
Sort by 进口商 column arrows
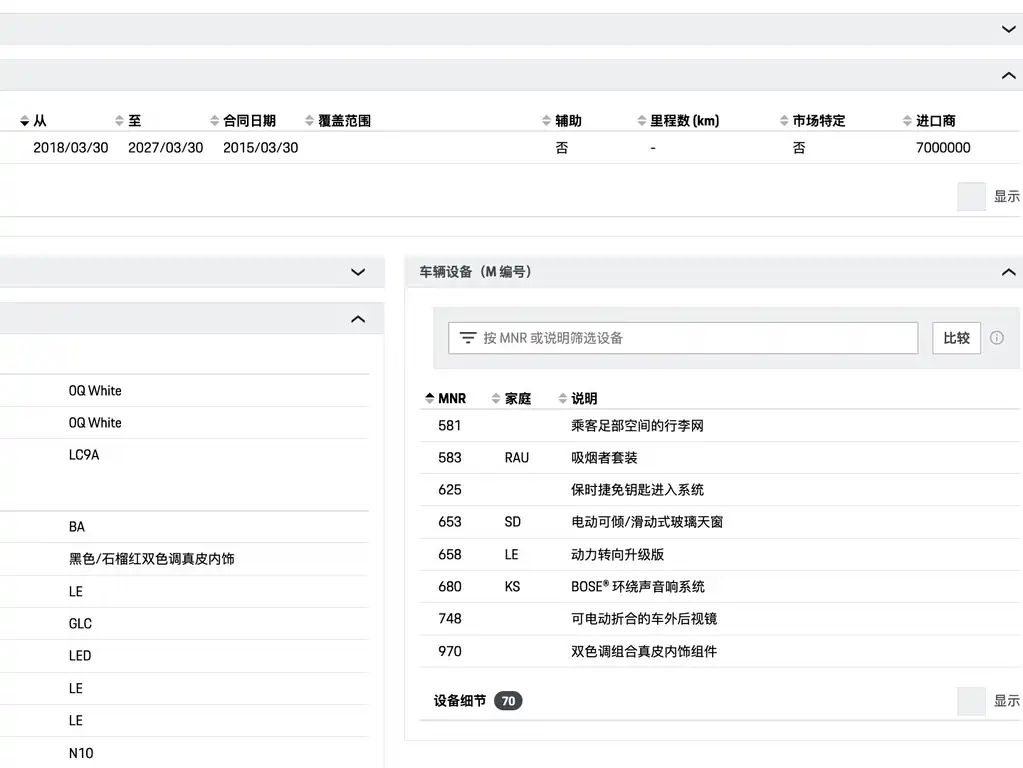coord(907,121)
